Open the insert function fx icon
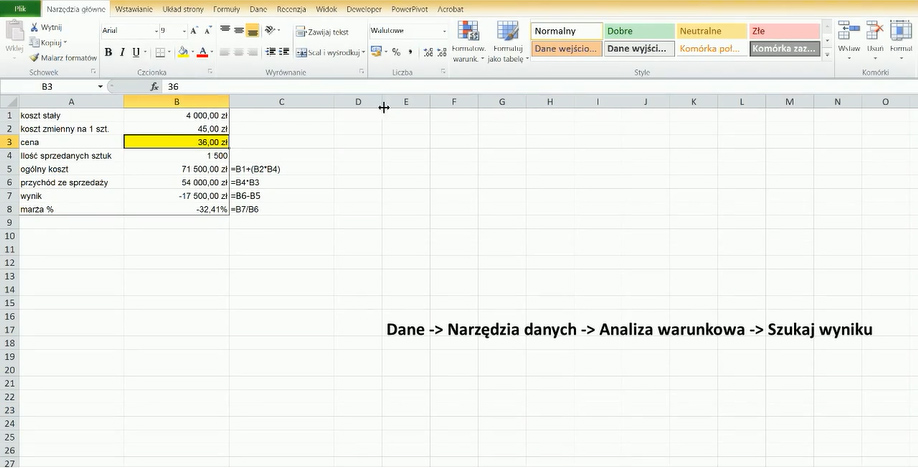 point(154,87)
